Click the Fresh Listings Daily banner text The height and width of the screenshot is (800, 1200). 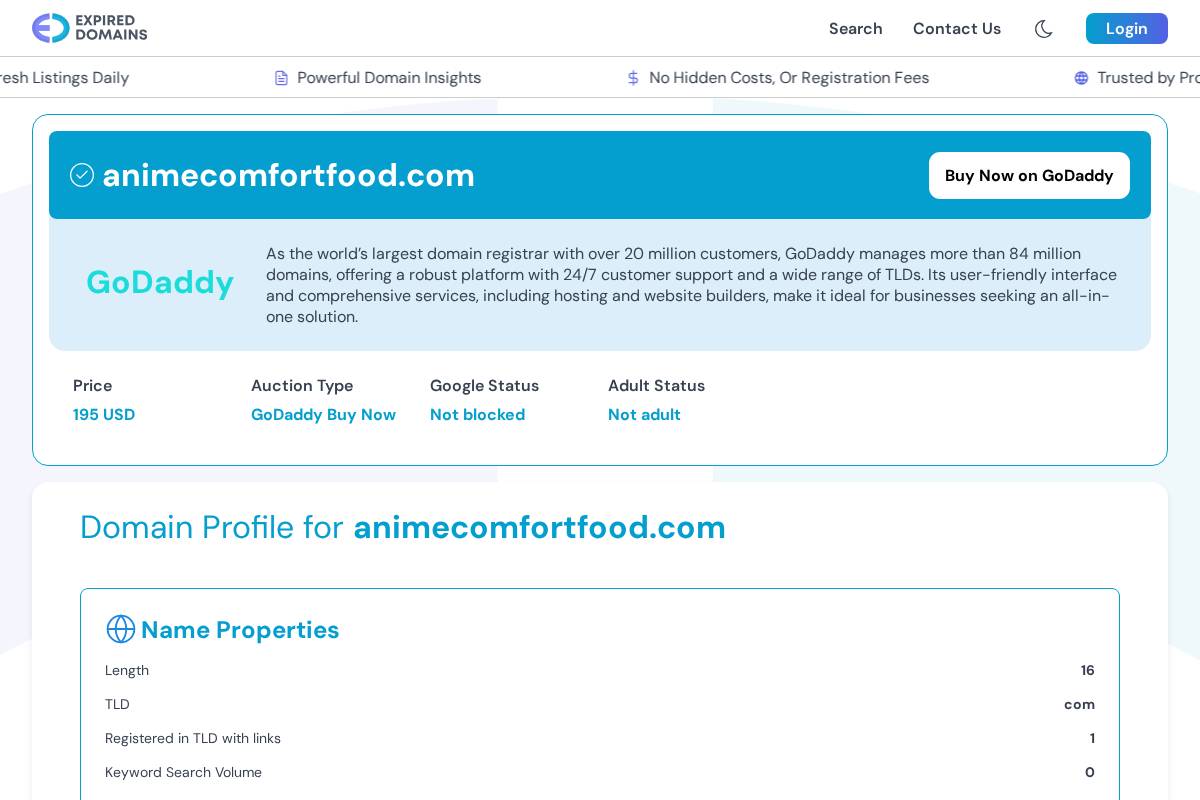(x=64, y=77)
